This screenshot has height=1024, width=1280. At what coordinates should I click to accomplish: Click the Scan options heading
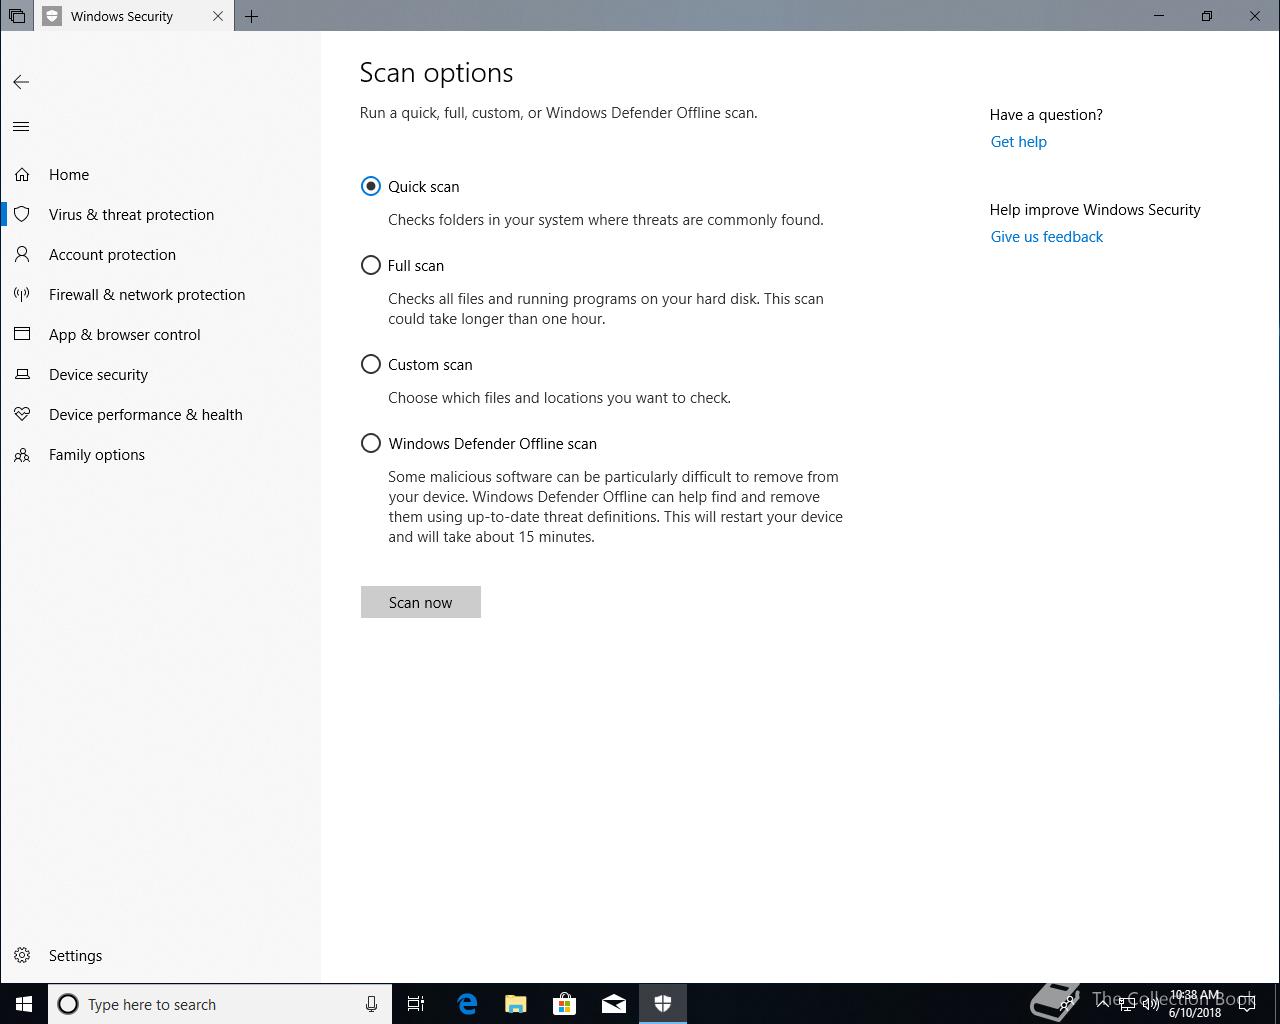point(436,72)
